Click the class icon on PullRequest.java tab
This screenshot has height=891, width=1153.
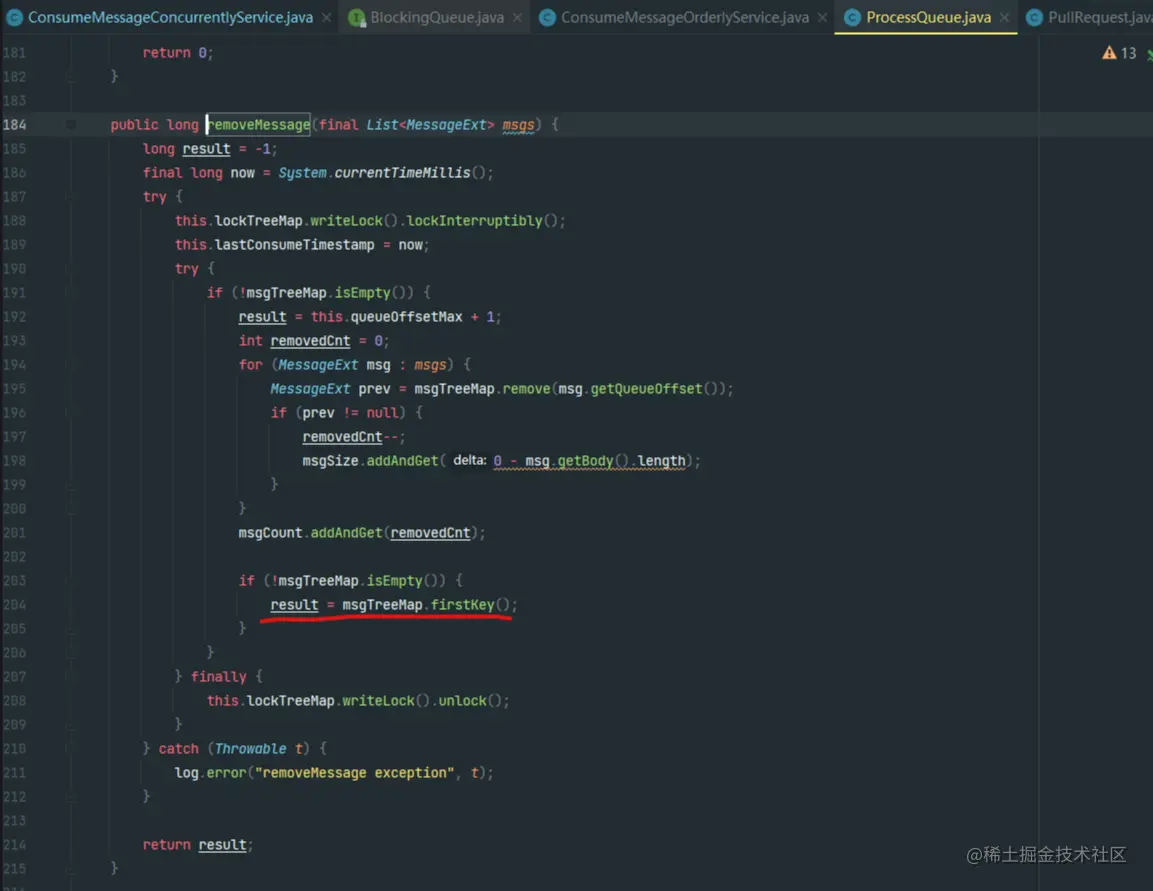[x=1034, y=18]
